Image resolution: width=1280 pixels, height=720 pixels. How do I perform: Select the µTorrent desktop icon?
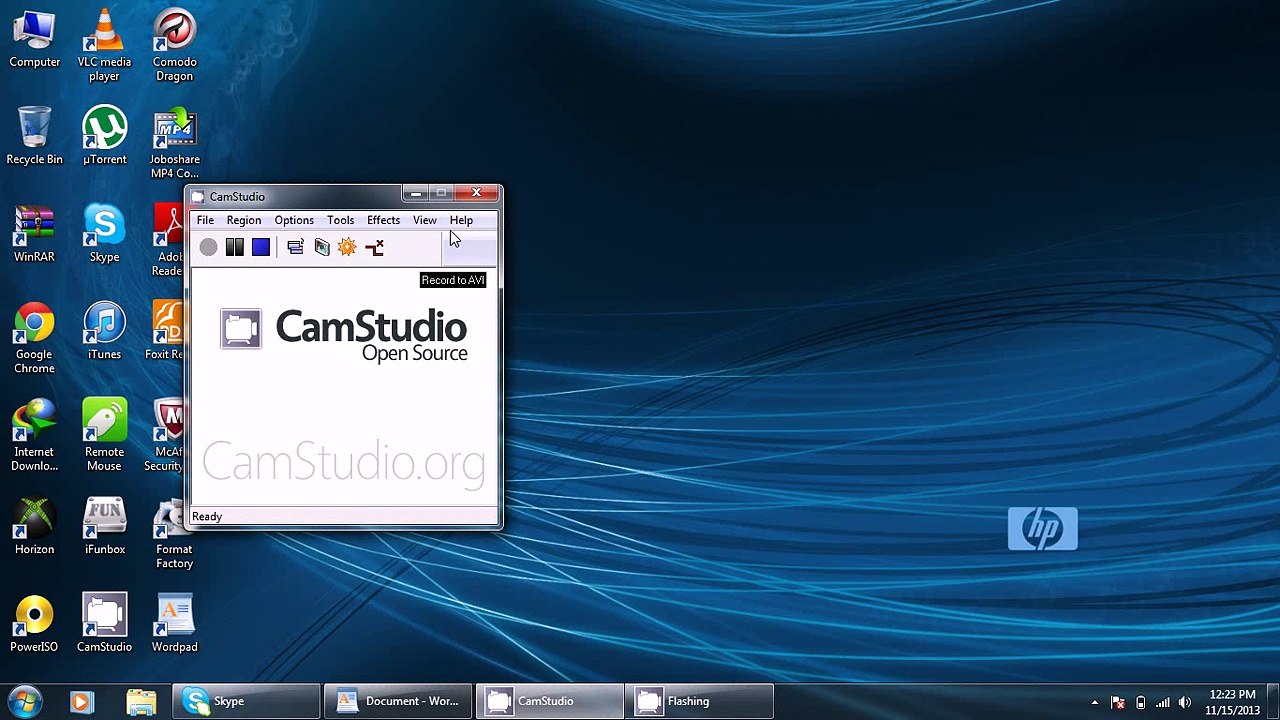[104, 136]
